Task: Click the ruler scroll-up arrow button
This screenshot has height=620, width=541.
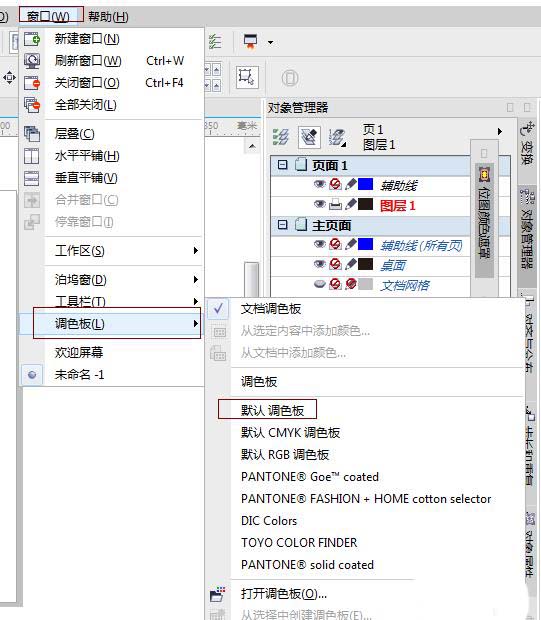Action: click(252, 147)
